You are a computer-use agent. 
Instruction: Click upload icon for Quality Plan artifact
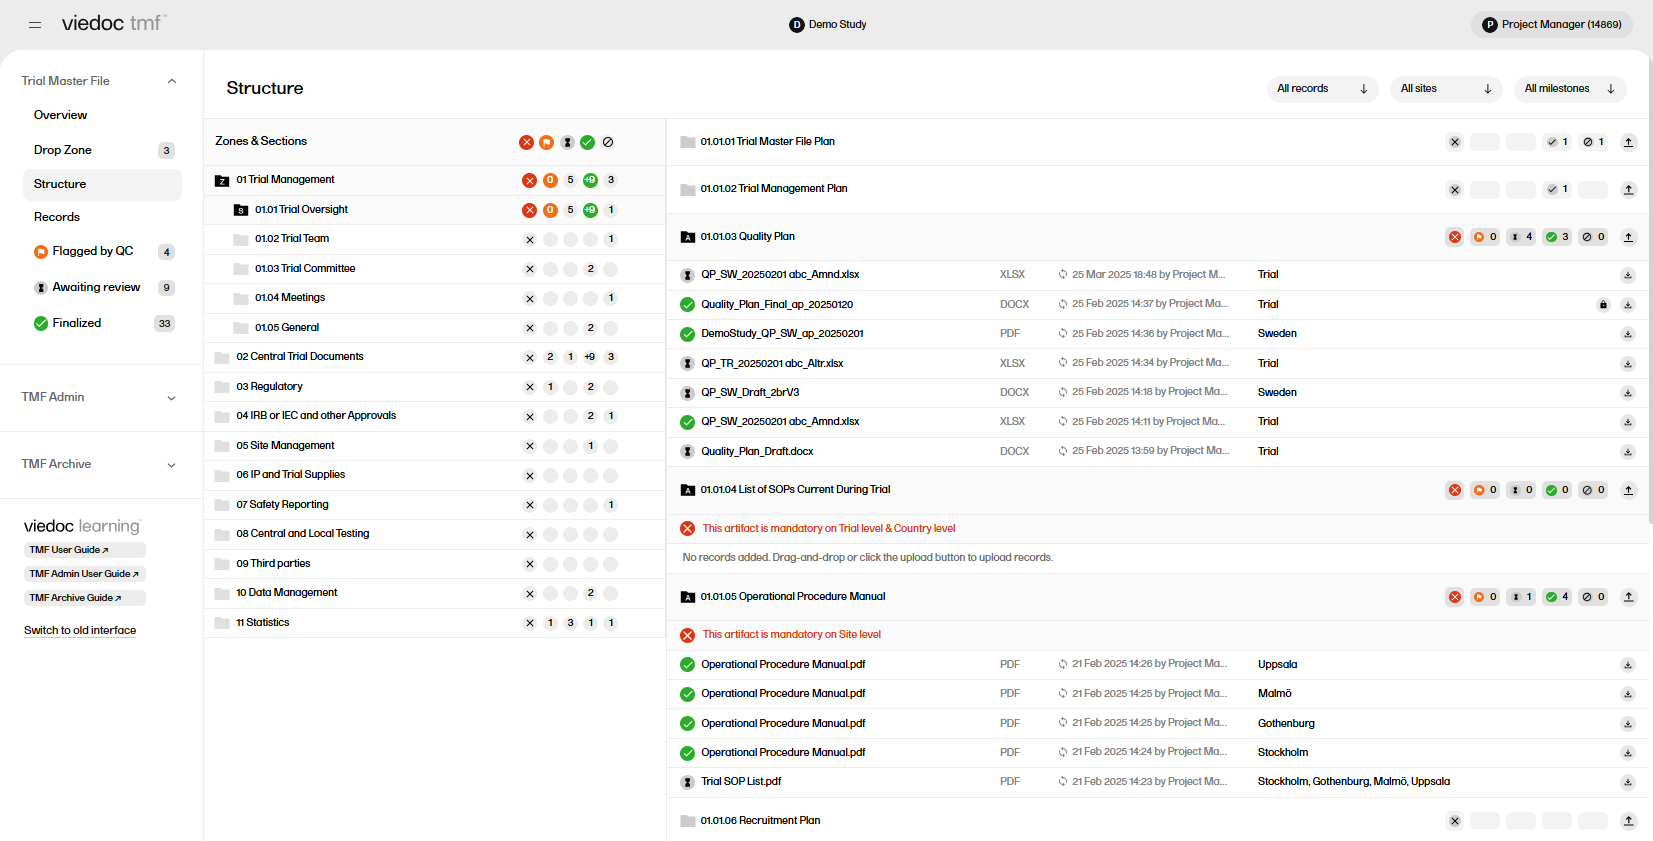[1628, 237]
